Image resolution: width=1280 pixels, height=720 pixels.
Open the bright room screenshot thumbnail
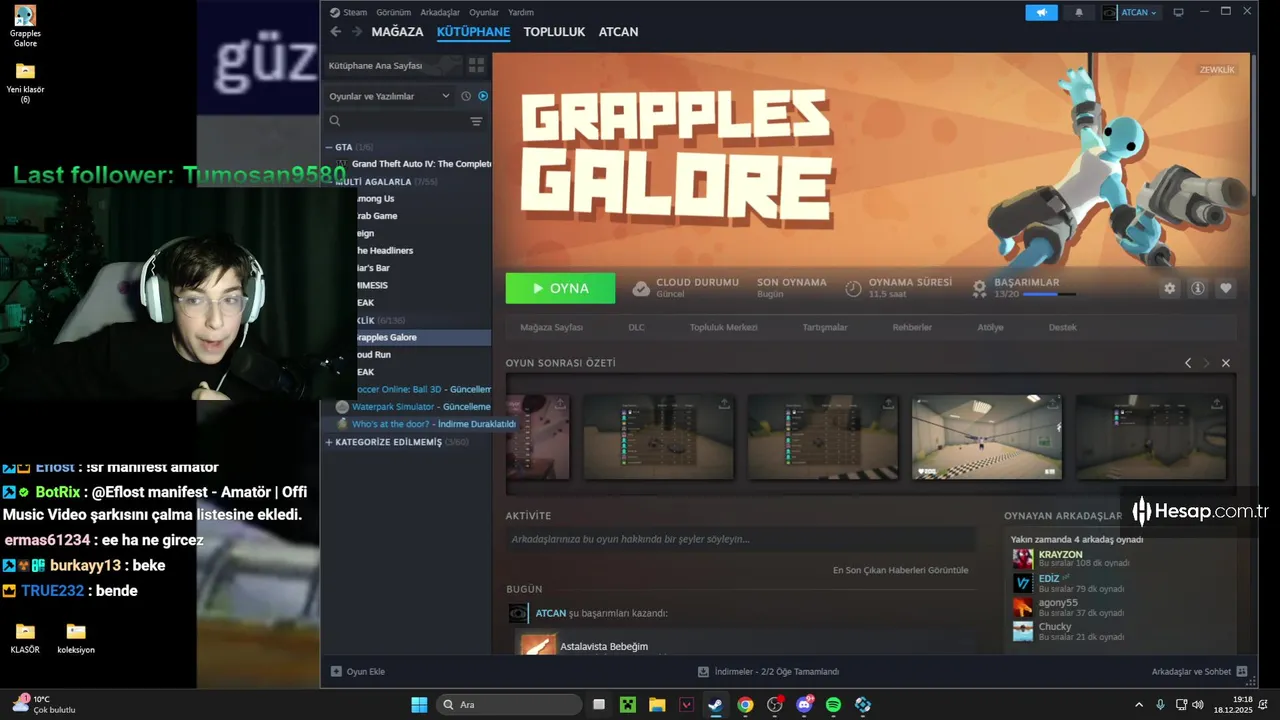point(987,437)
